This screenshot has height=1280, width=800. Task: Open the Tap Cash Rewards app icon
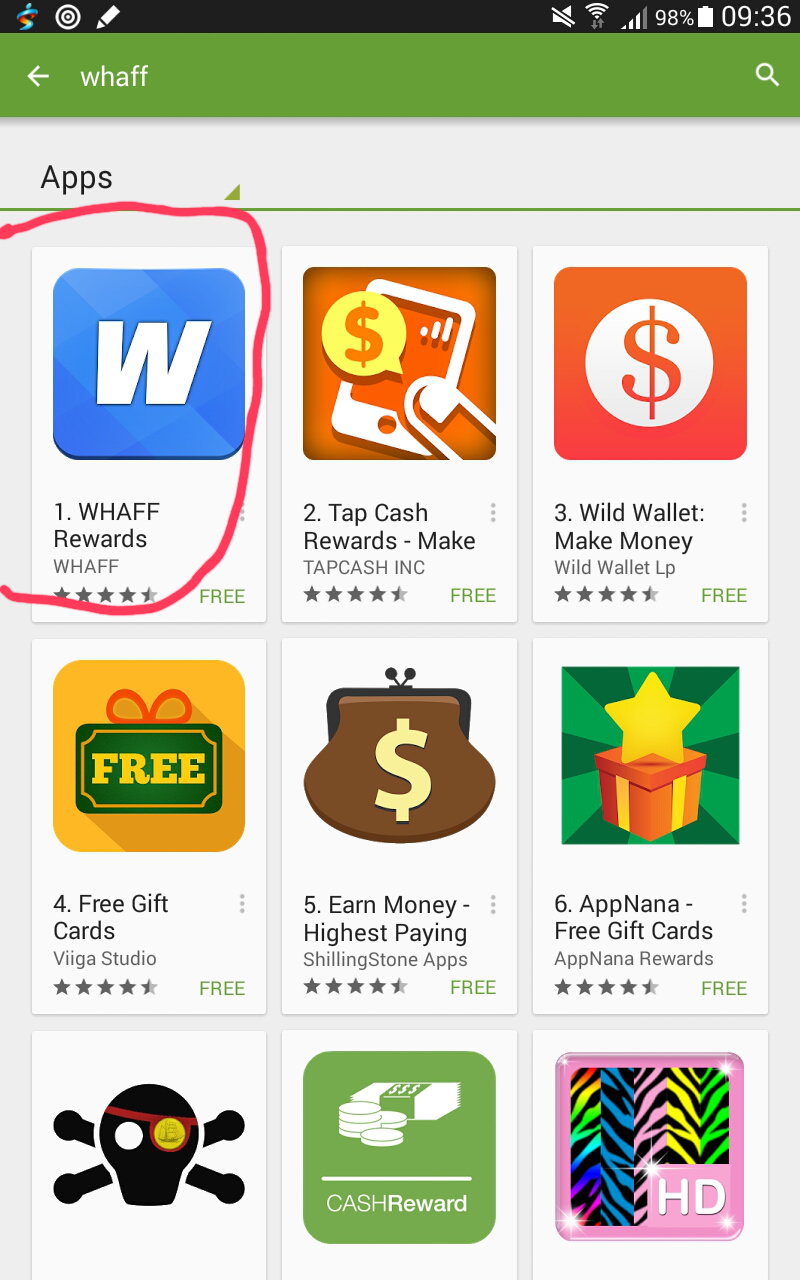pyautogui.click(x=399, y=364)
